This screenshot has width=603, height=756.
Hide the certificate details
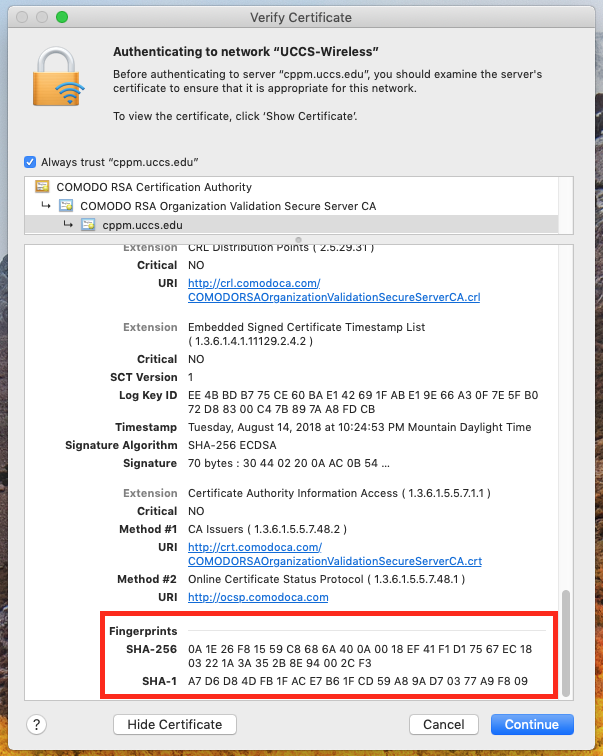click(174, 724)
